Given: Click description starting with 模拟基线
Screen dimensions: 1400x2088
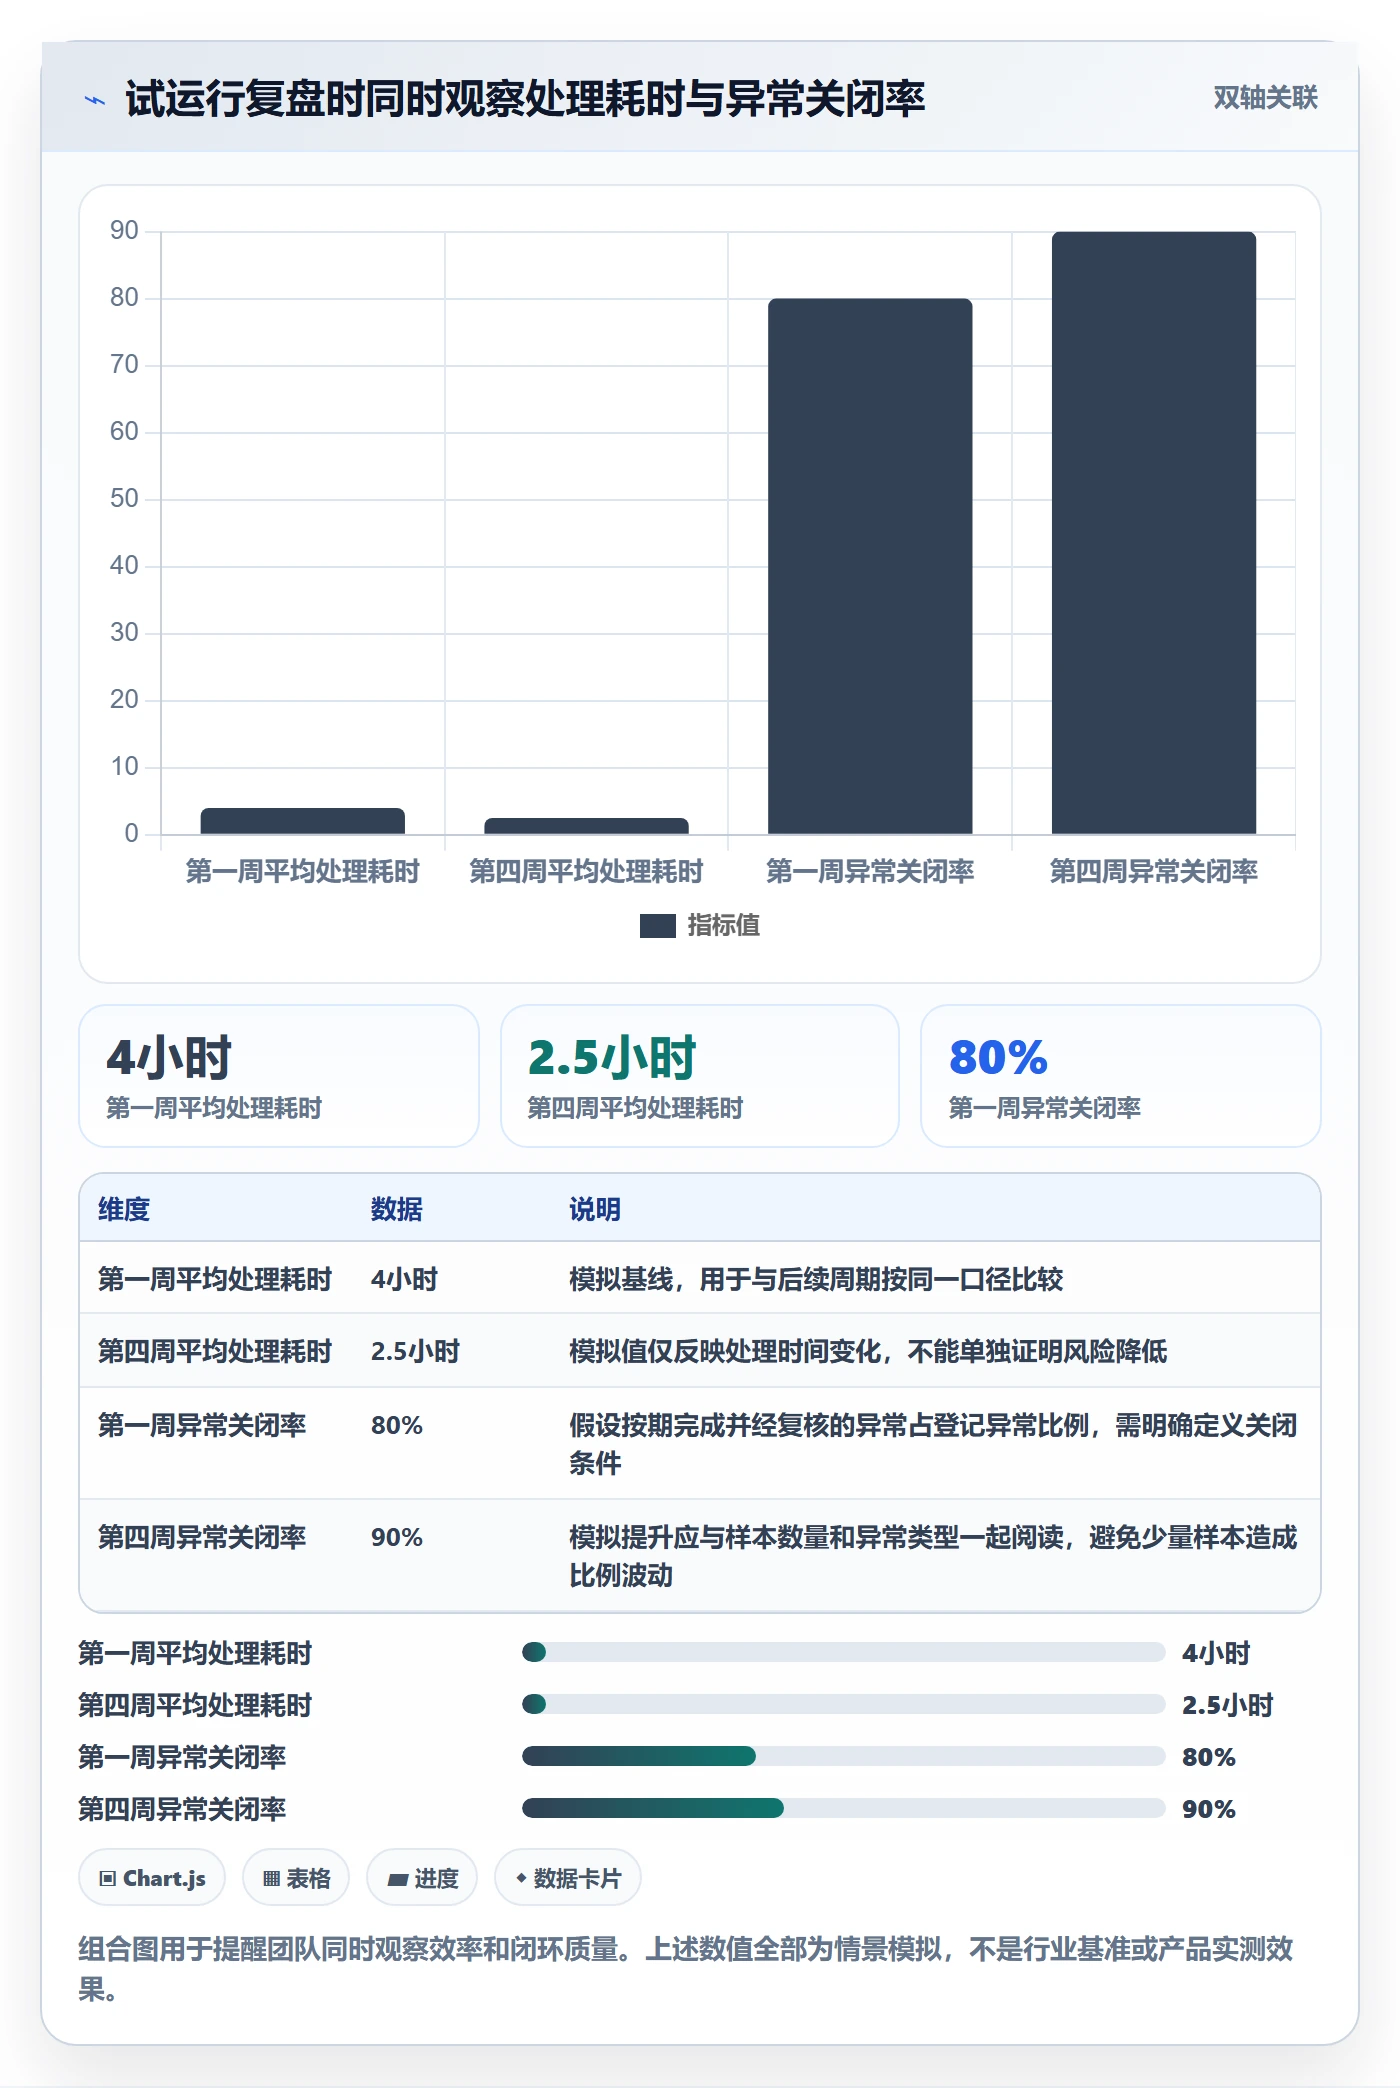Looking at the screenshot, I should [816, 1279].
